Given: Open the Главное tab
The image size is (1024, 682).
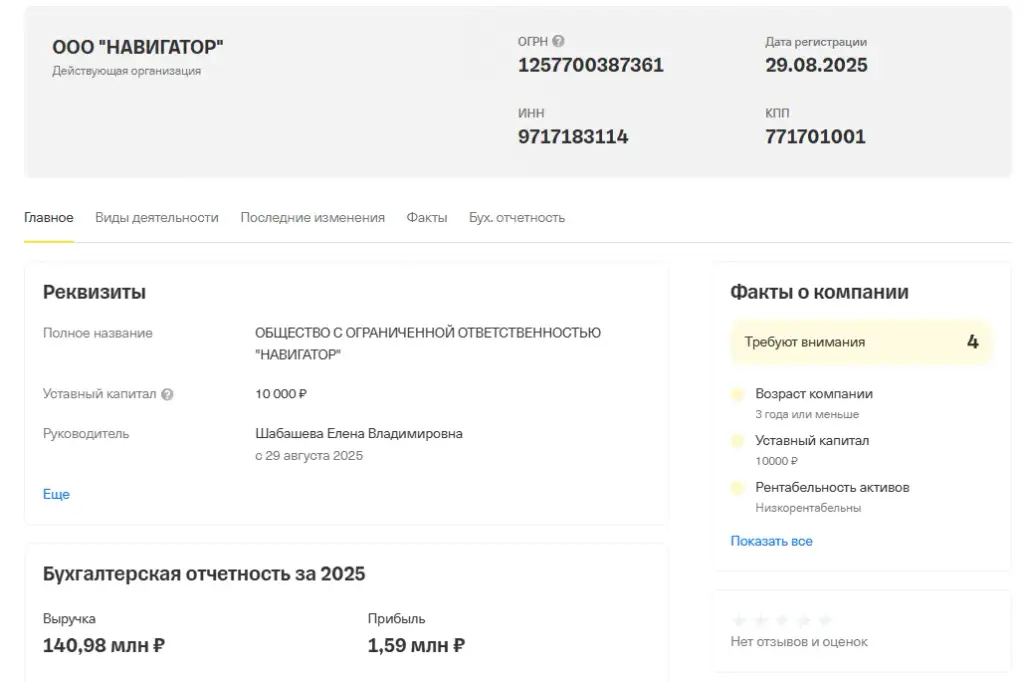Looking at the screenshot, I should [49, 218].
